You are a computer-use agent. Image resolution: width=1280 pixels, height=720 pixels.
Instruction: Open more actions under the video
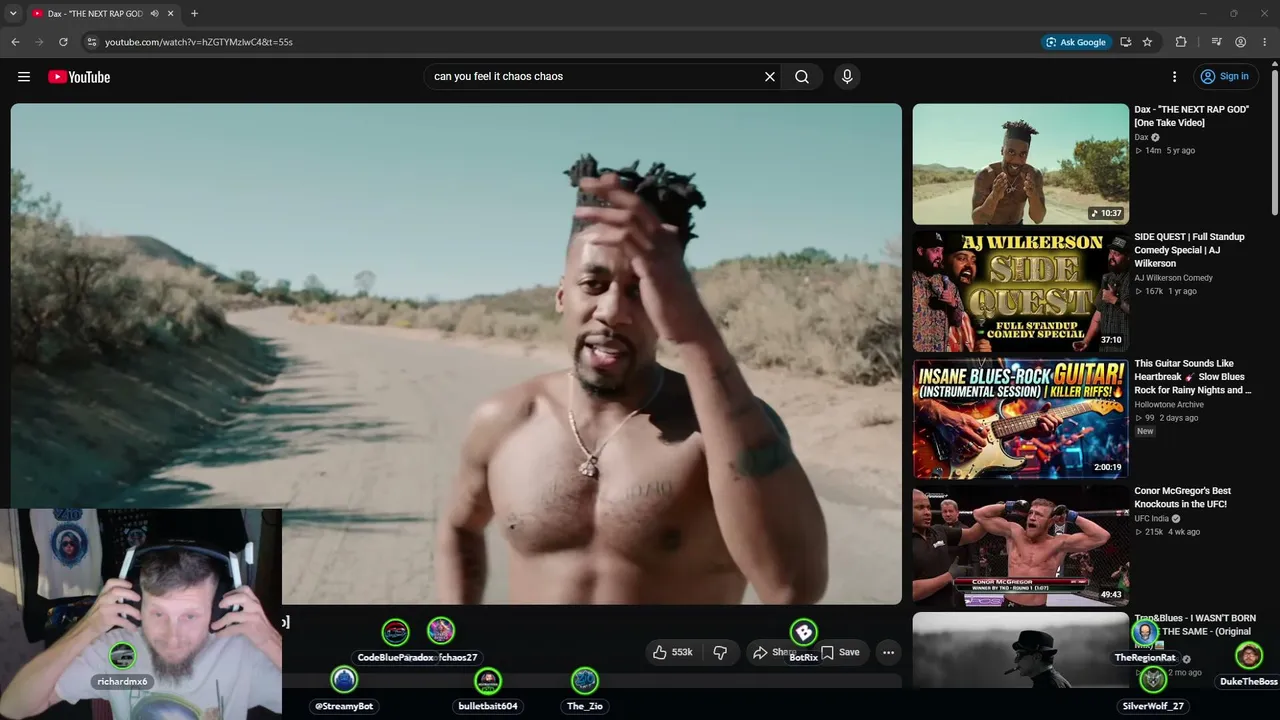pyautogui.click(x=888, y=652)
